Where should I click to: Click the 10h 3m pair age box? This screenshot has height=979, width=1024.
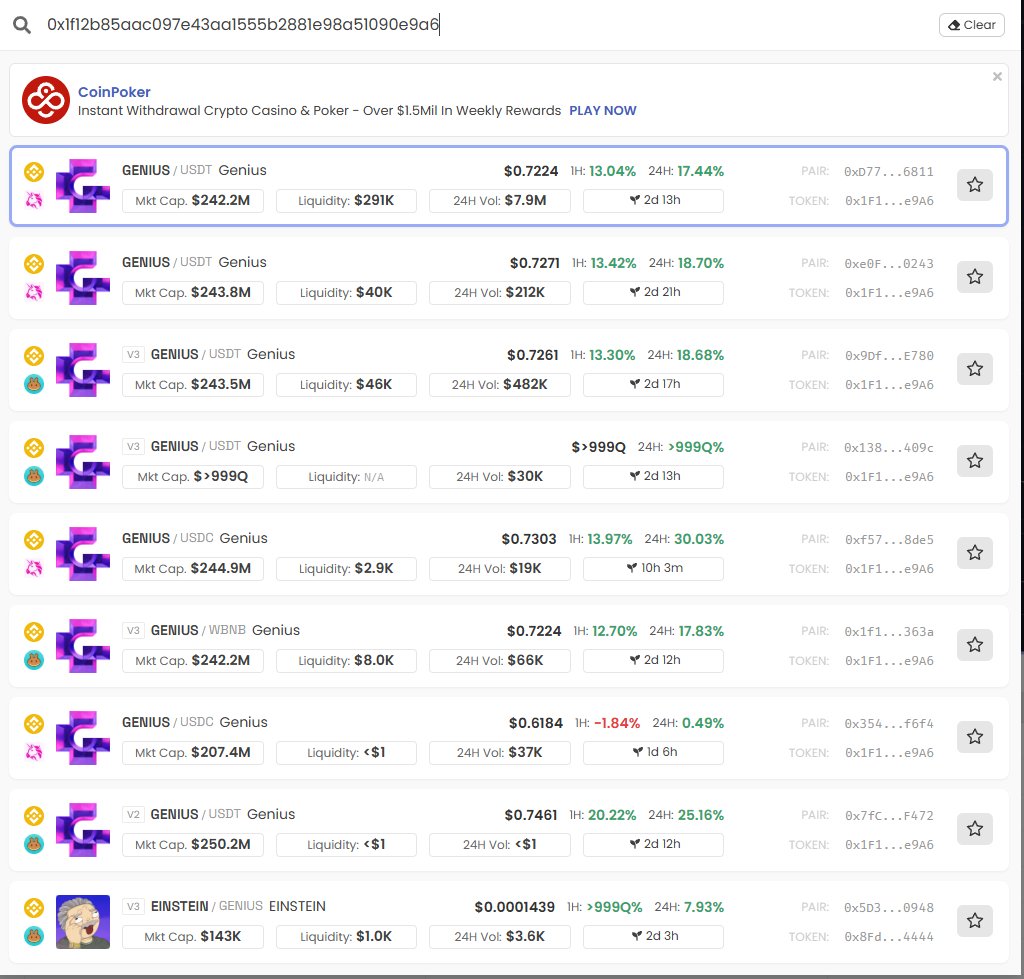(x=653, y=569)
